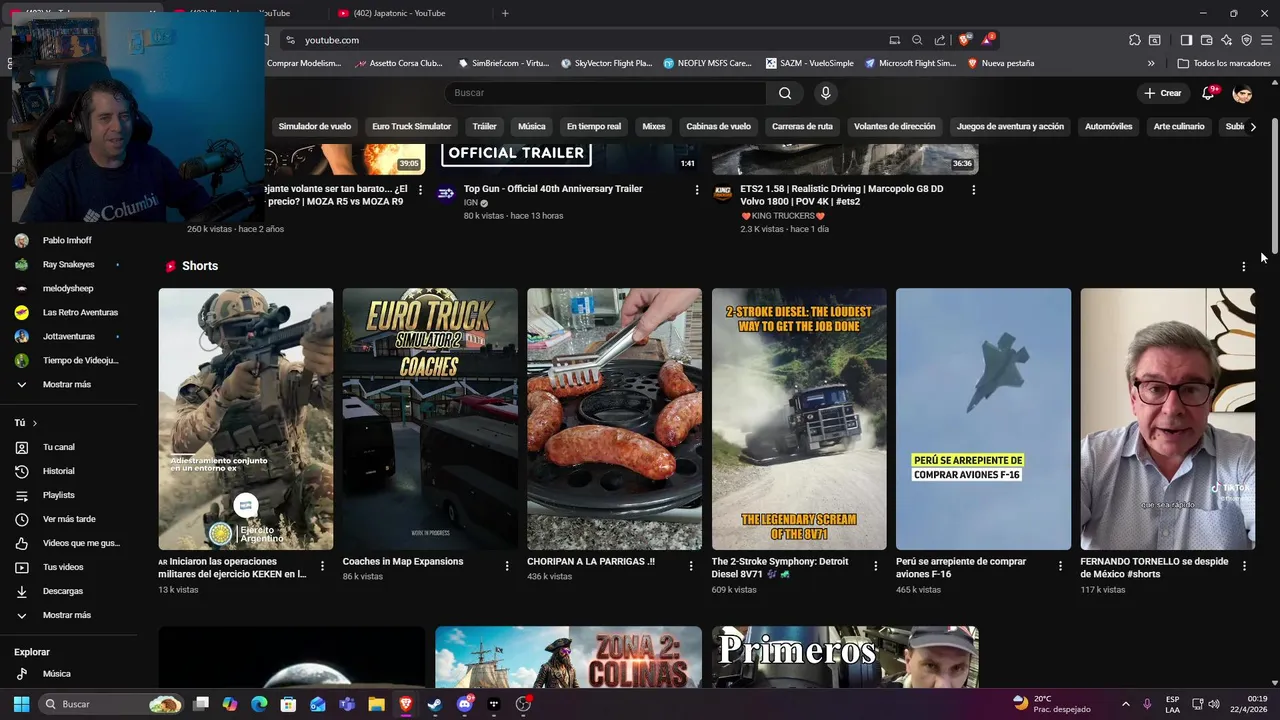Open options menu for ETS2 1.58 video
1280x720 pixels.
pos(973,190)
